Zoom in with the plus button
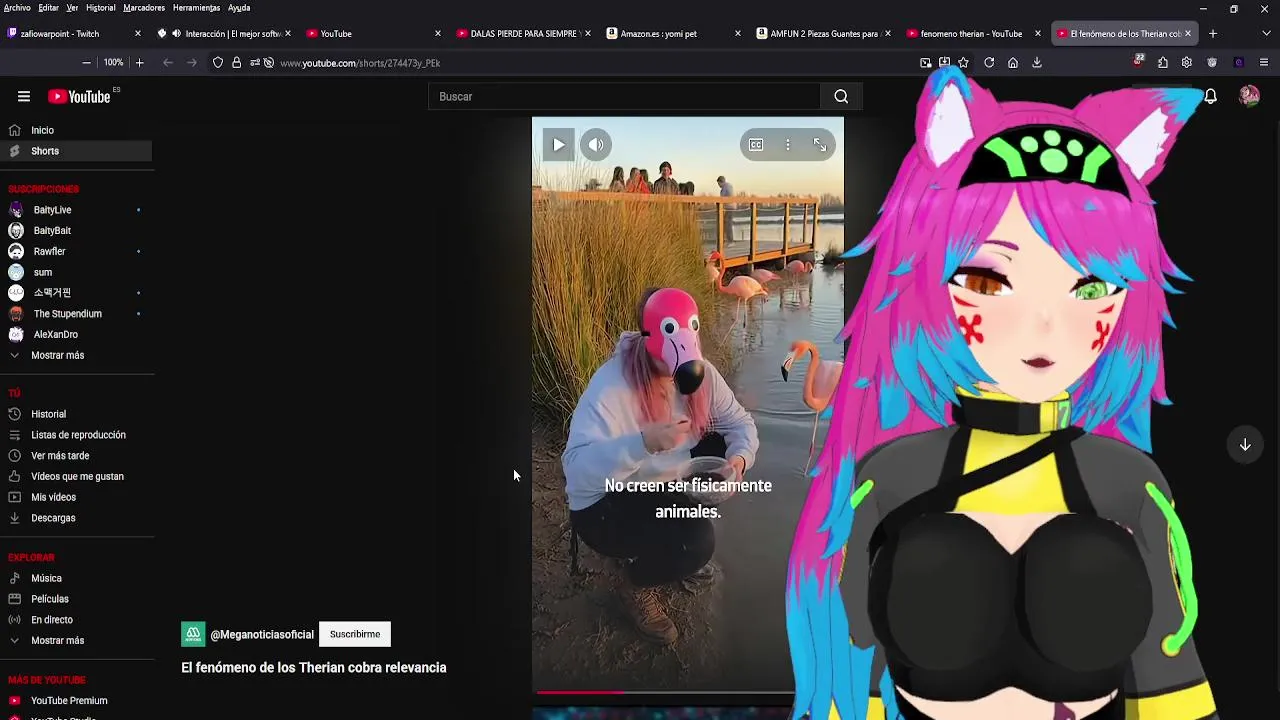1280x720 pixels. click(x=139, y=63)
